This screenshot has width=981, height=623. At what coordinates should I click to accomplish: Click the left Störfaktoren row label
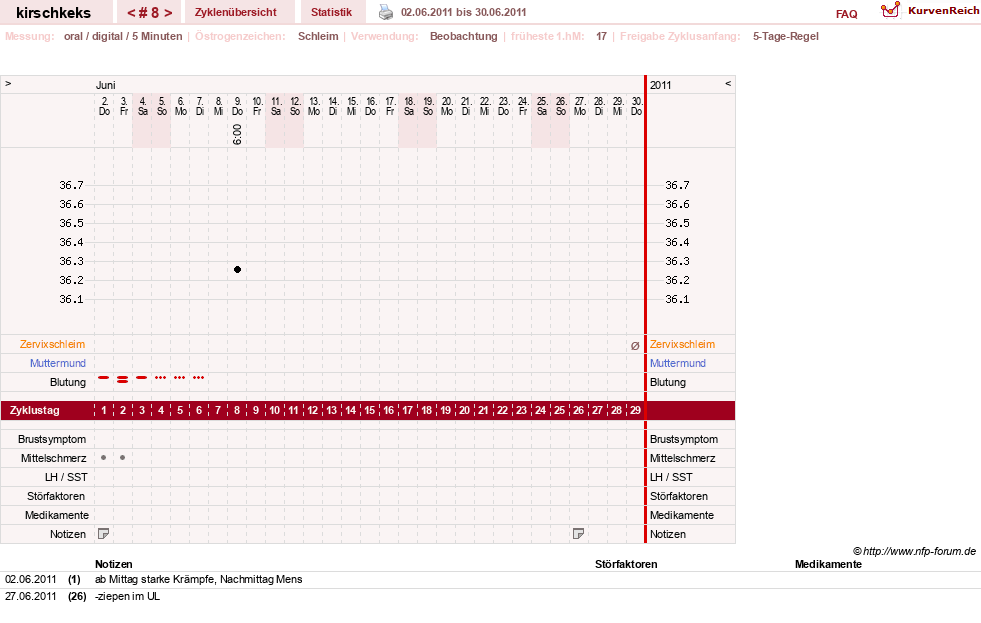(x=56, y=496)
